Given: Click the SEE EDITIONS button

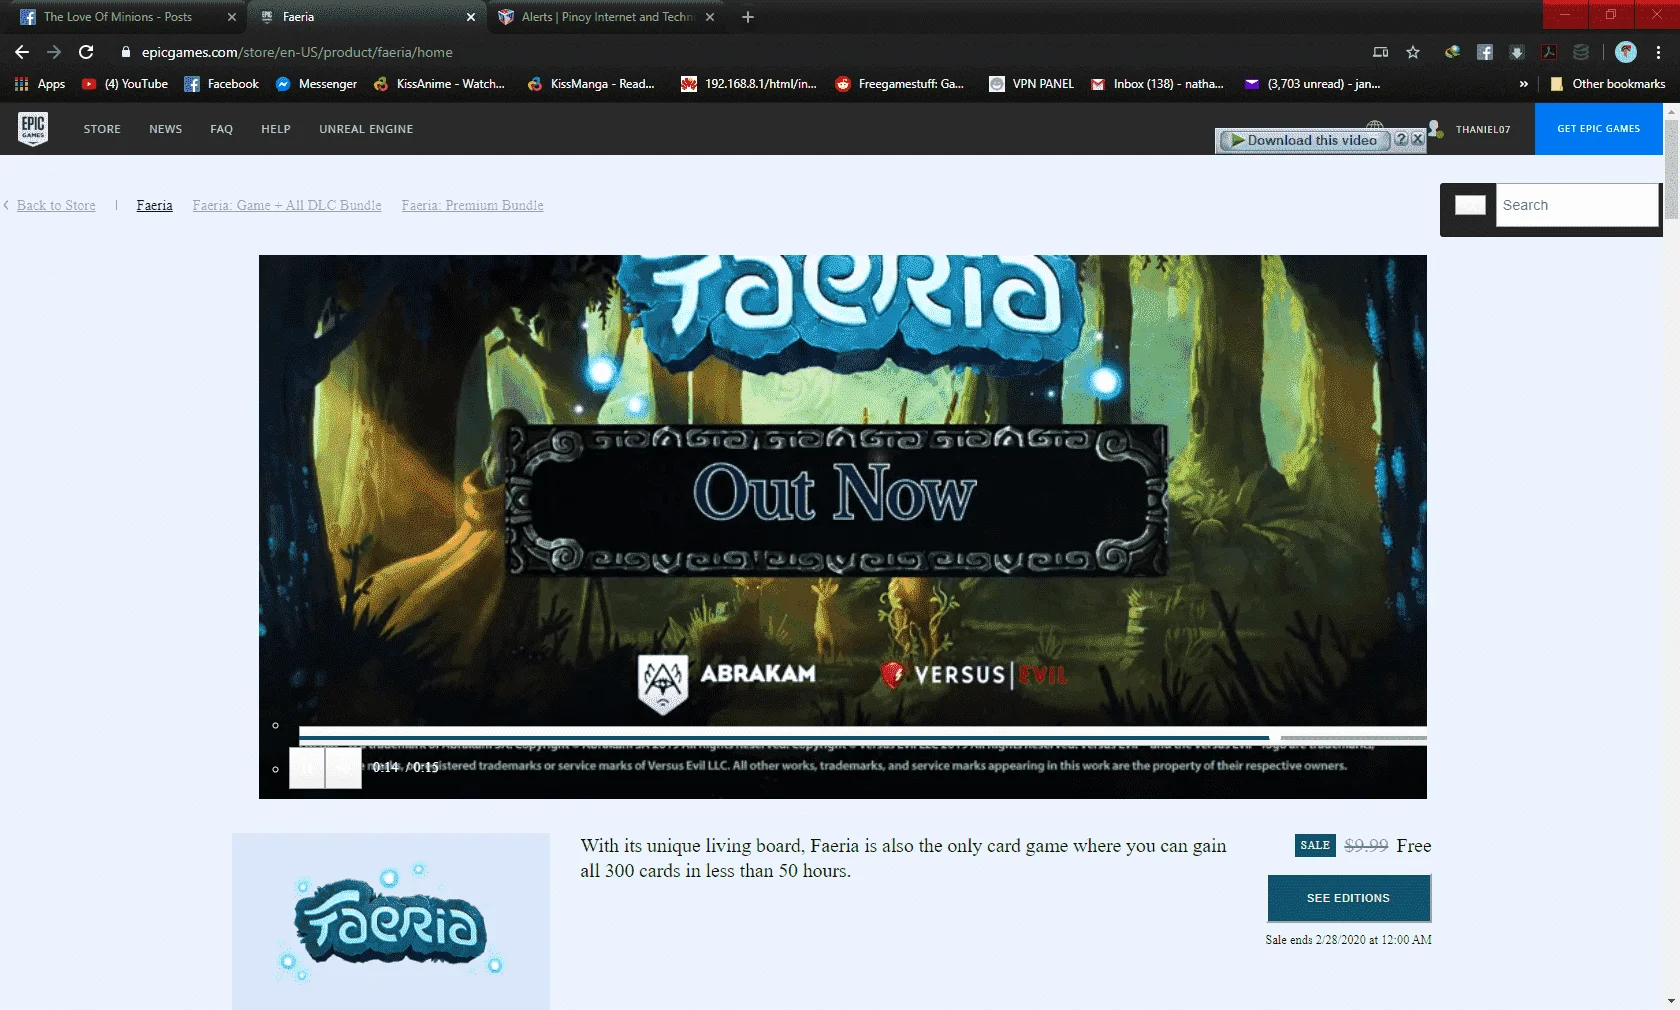Looking at the screenshot, I should [x=1348, y=898].
